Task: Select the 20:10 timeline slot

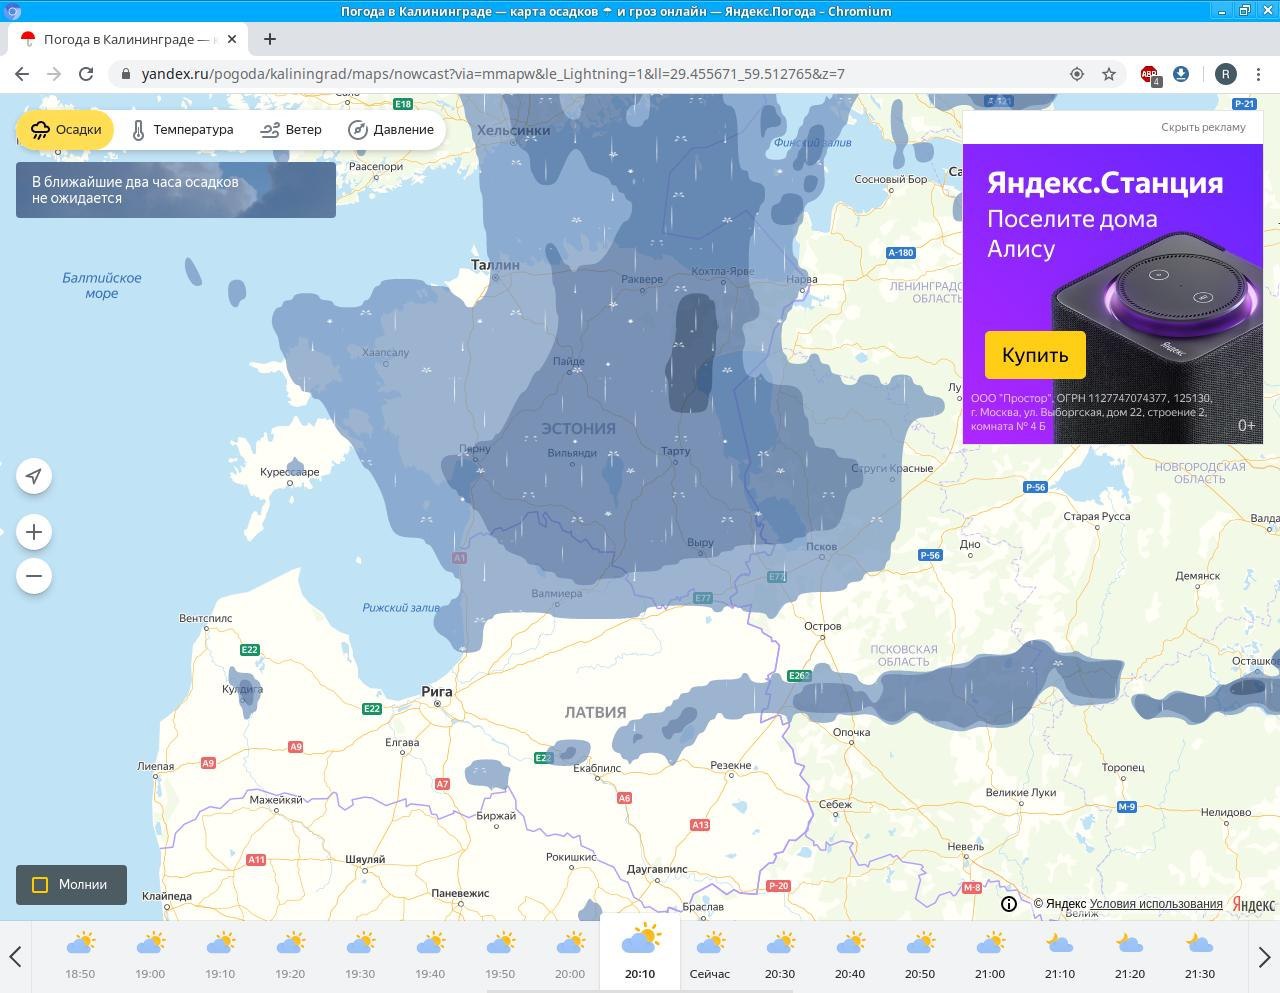Action: (640, 953)
